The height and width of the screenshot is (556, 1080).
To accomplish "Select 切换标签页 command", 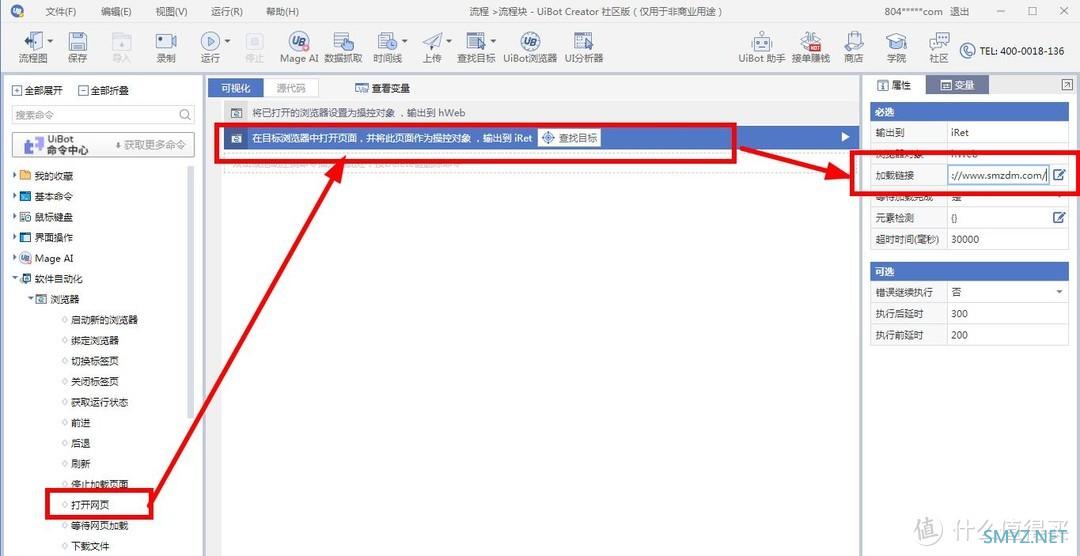I will pos(94,361).
